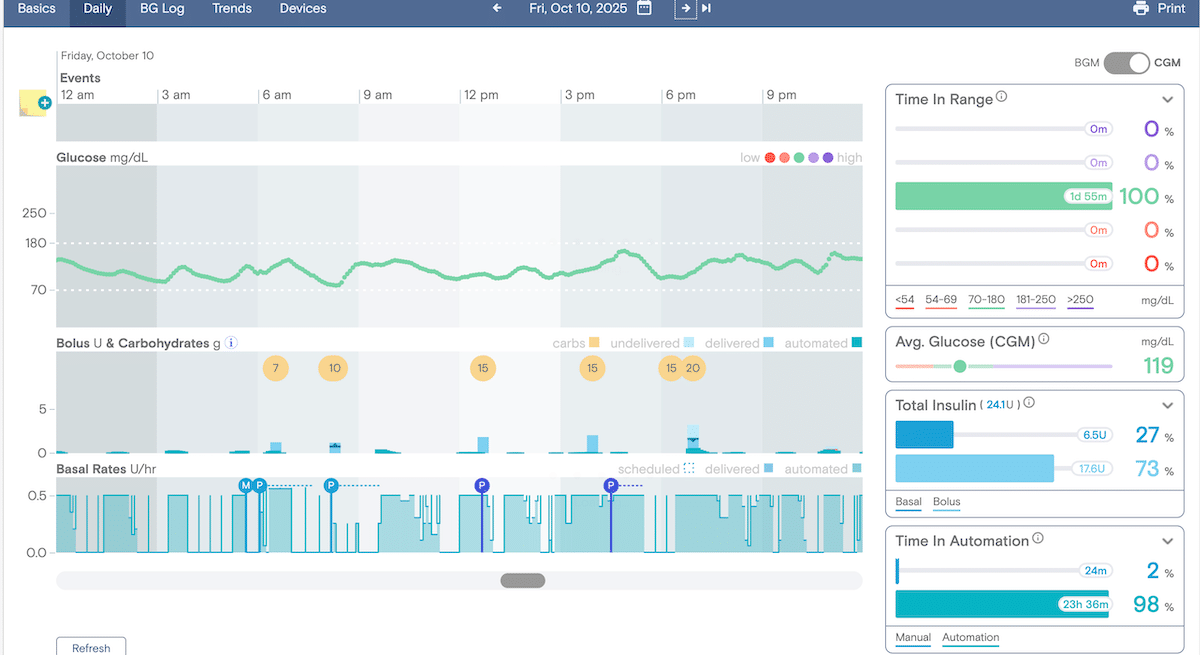Image resolution: width=1200 pixels, height=655 pixels.
Task: Switch to the Basics tab
Action: point(36,9)
